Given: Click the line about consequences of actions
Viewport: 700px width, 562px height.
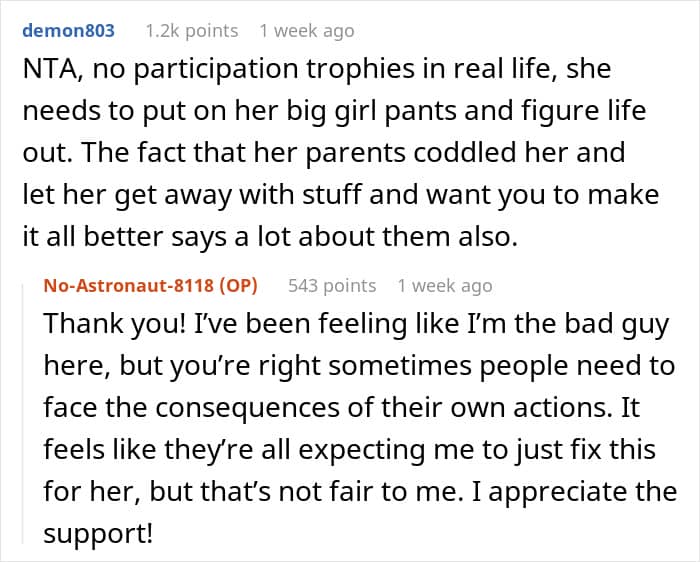Looking at the screenshot, I should 342,408.
